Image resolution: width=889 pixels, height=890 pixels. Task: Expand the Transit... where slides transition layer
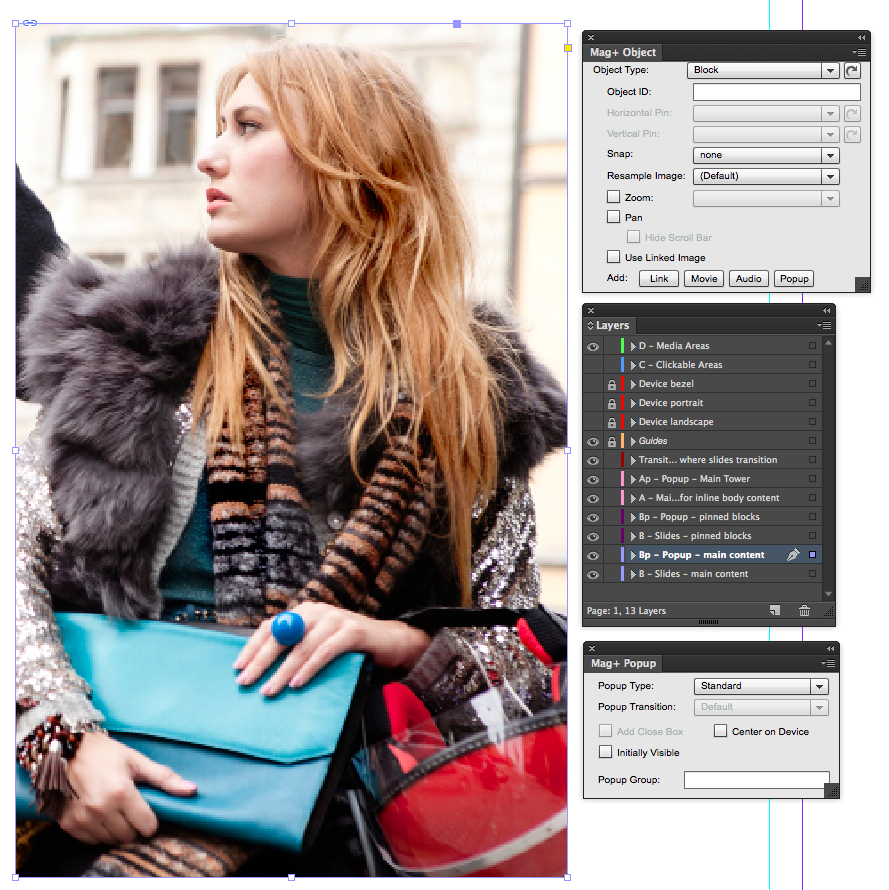pos(633,460)
